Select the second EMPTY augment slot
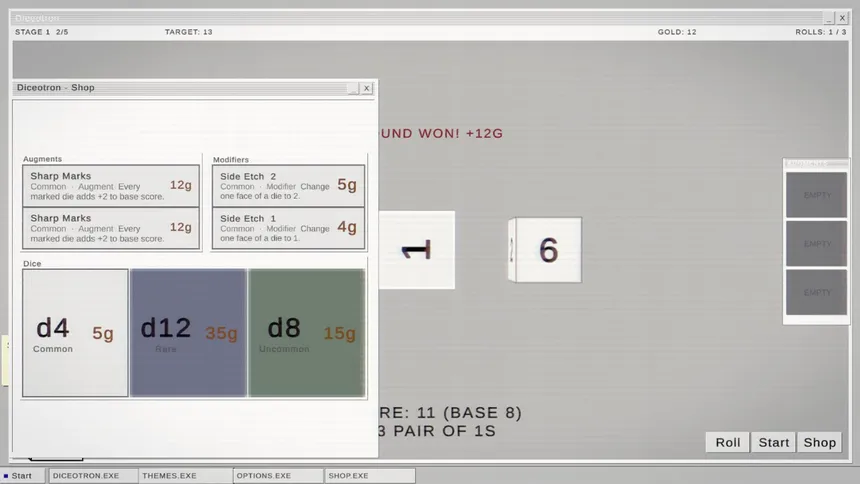This screenshot has width=860, height=484. (x=817, y=244)
